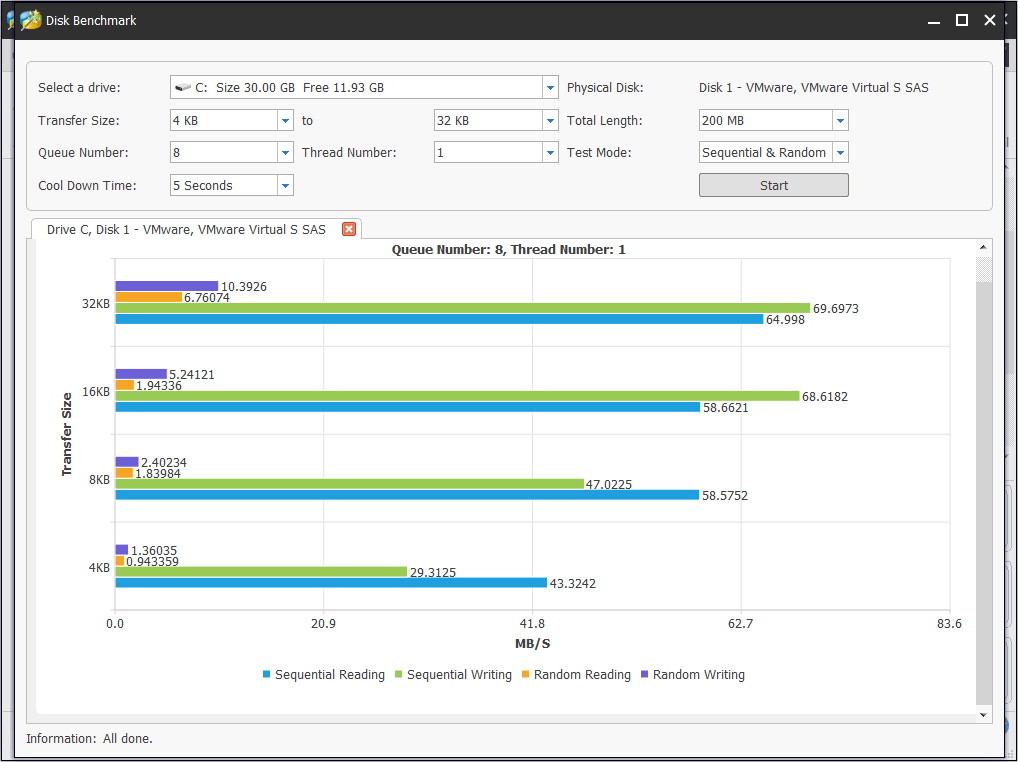Expand the Test Mode Sequential & Random dropdown
1018x762 pixels.
(840, 153)
